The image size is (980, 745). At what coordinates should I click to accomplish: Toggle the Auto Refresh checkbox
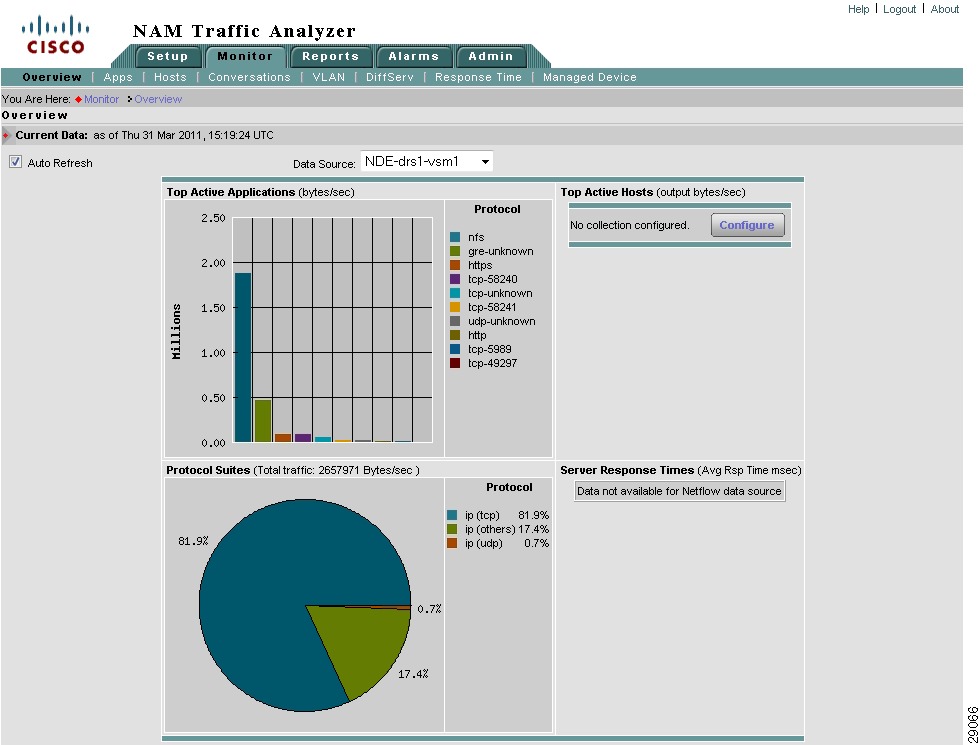point(15,162)
